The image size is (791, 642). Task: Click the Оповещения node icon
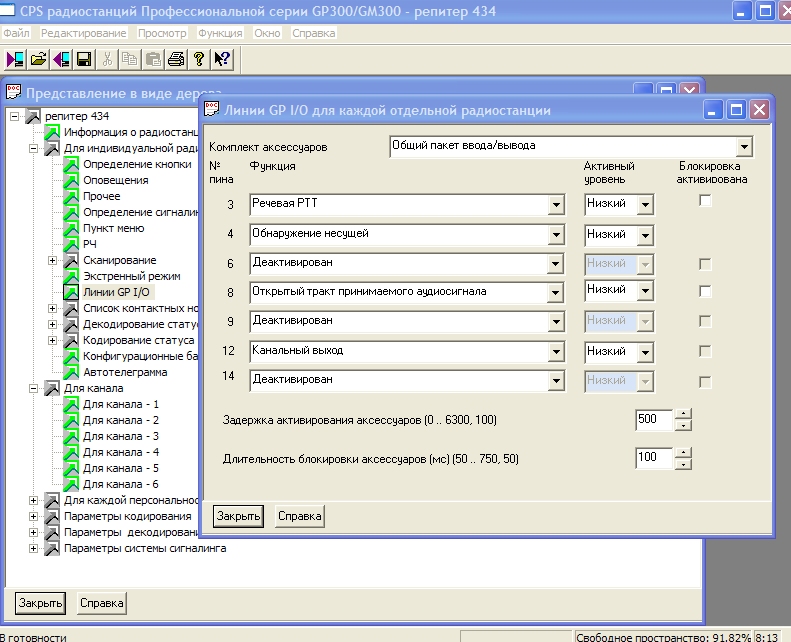coord(71,180)
